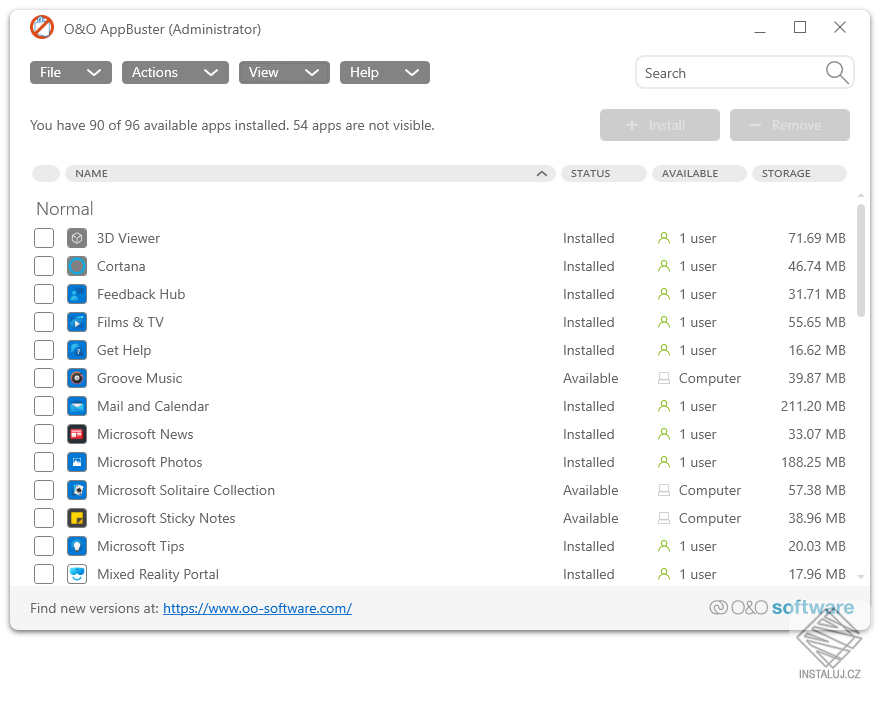Click the search magnifier icon

[837, 72]
